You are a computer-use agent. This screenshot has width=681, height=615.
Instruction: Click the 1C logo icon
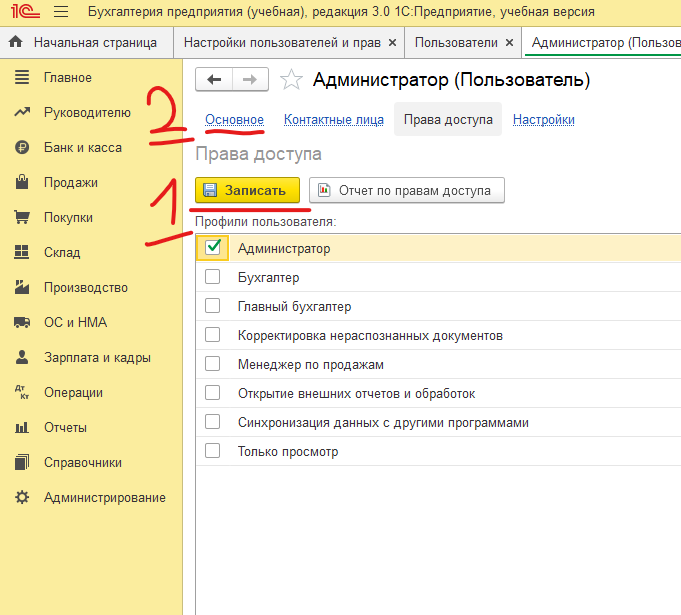25,11
